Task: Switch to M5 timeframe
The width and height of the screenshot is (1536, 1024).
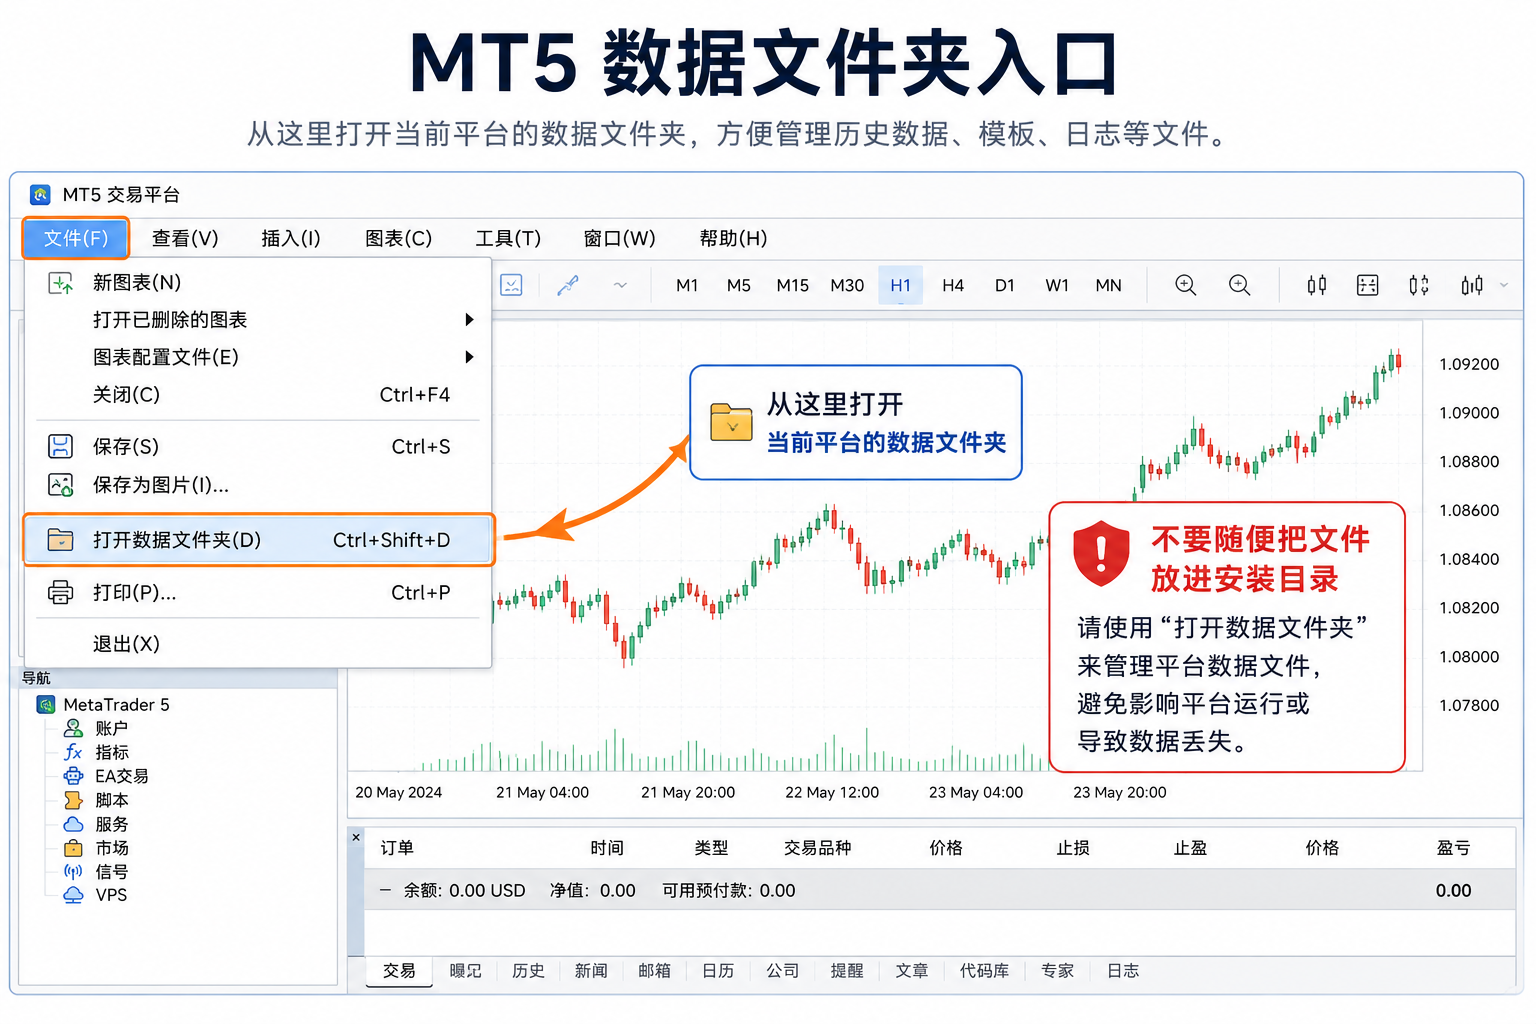Action: pos(739,285)
